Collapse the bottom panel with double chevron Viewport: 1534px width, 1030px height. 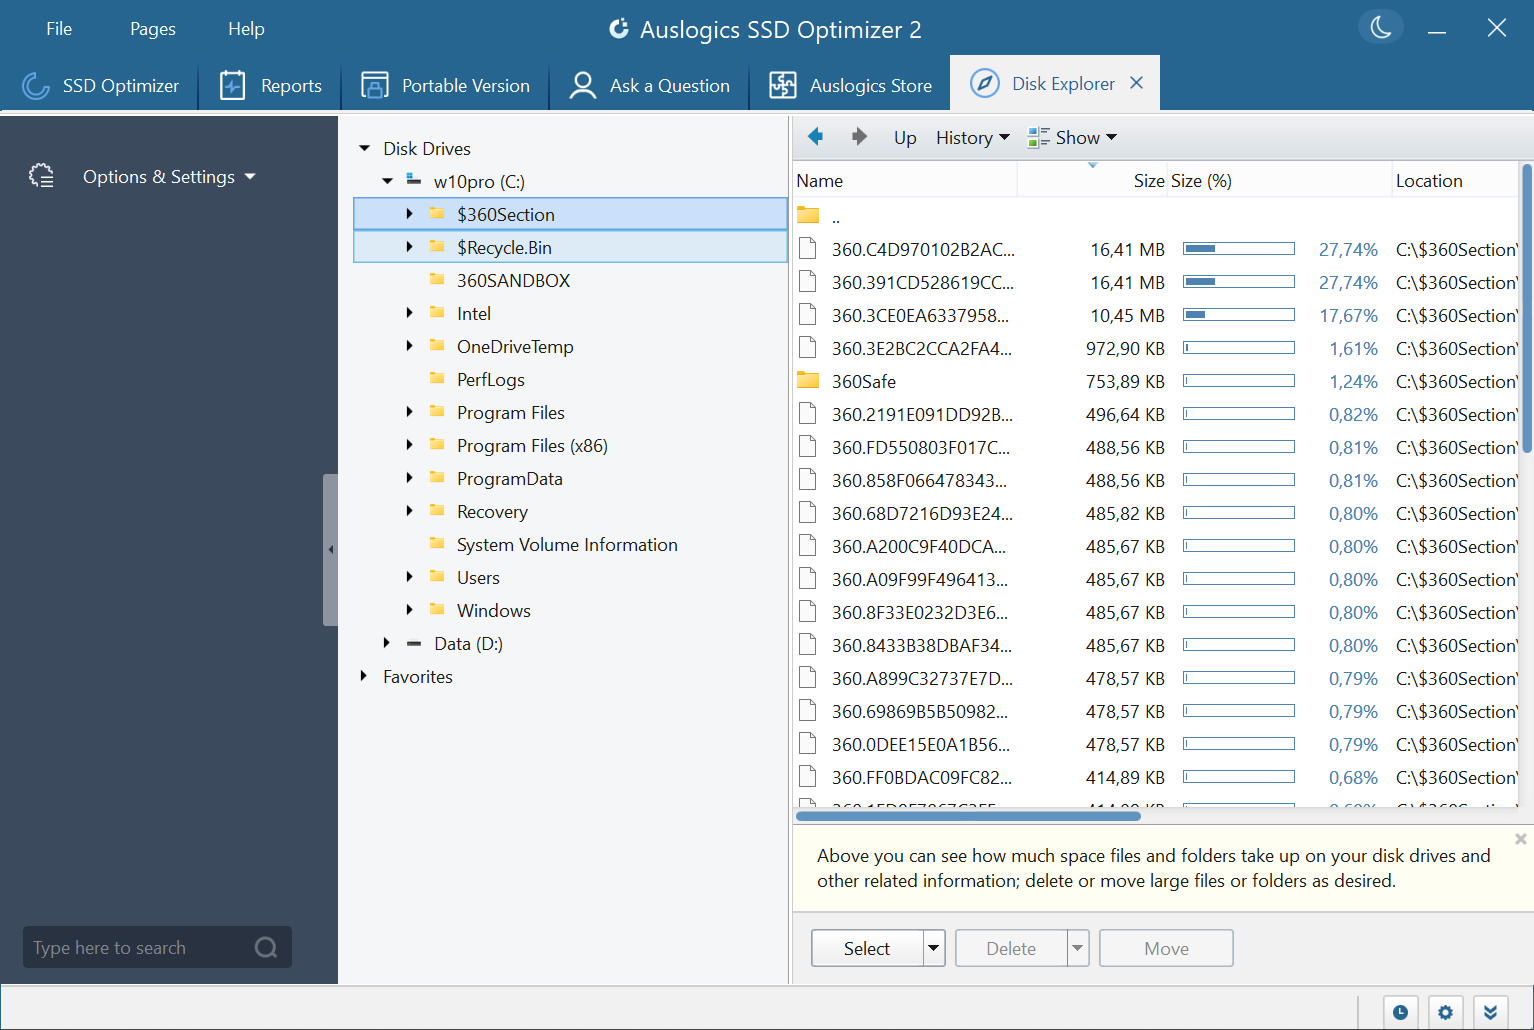click(1490, 1012)
